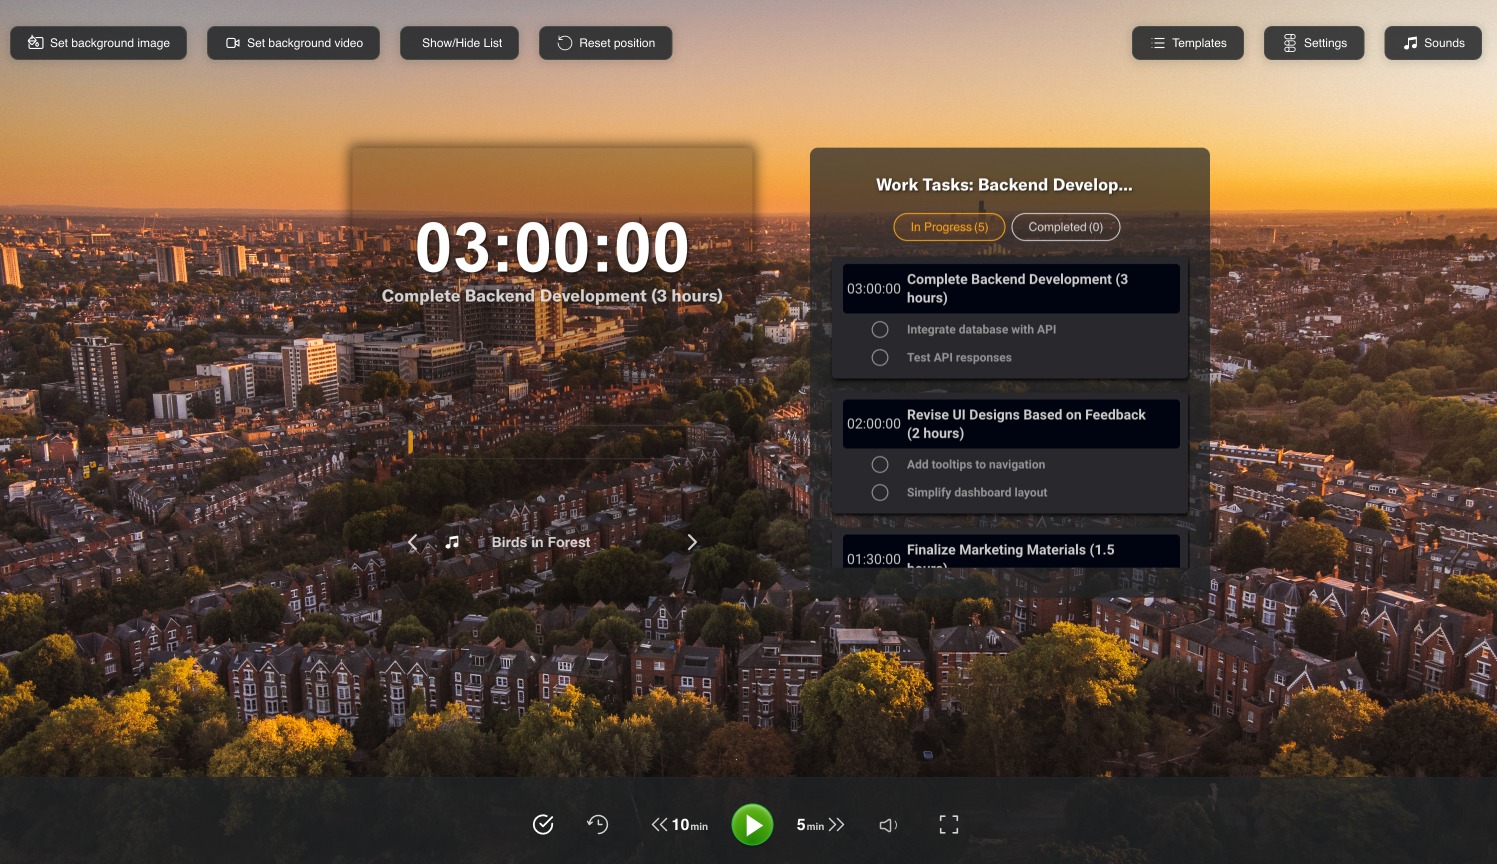
Task: Rewind timer by 10 minutes
Action: 678,825
